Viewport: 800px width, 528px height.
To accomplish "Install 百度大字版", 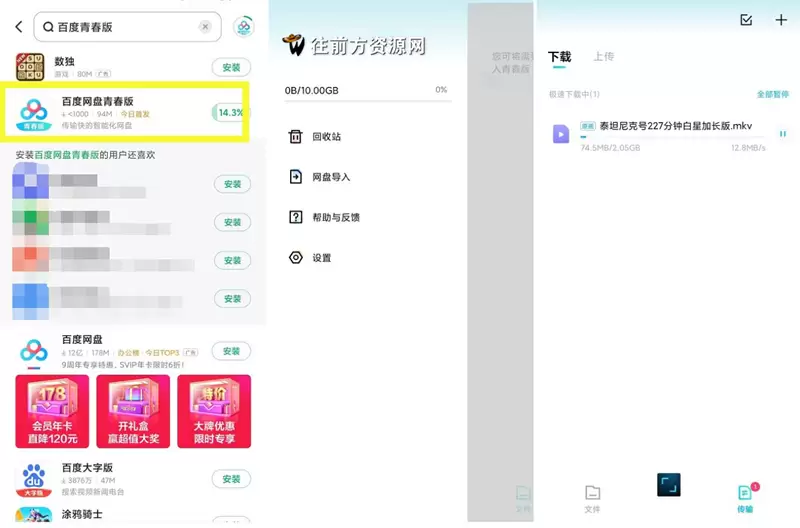I will (232, 479).
